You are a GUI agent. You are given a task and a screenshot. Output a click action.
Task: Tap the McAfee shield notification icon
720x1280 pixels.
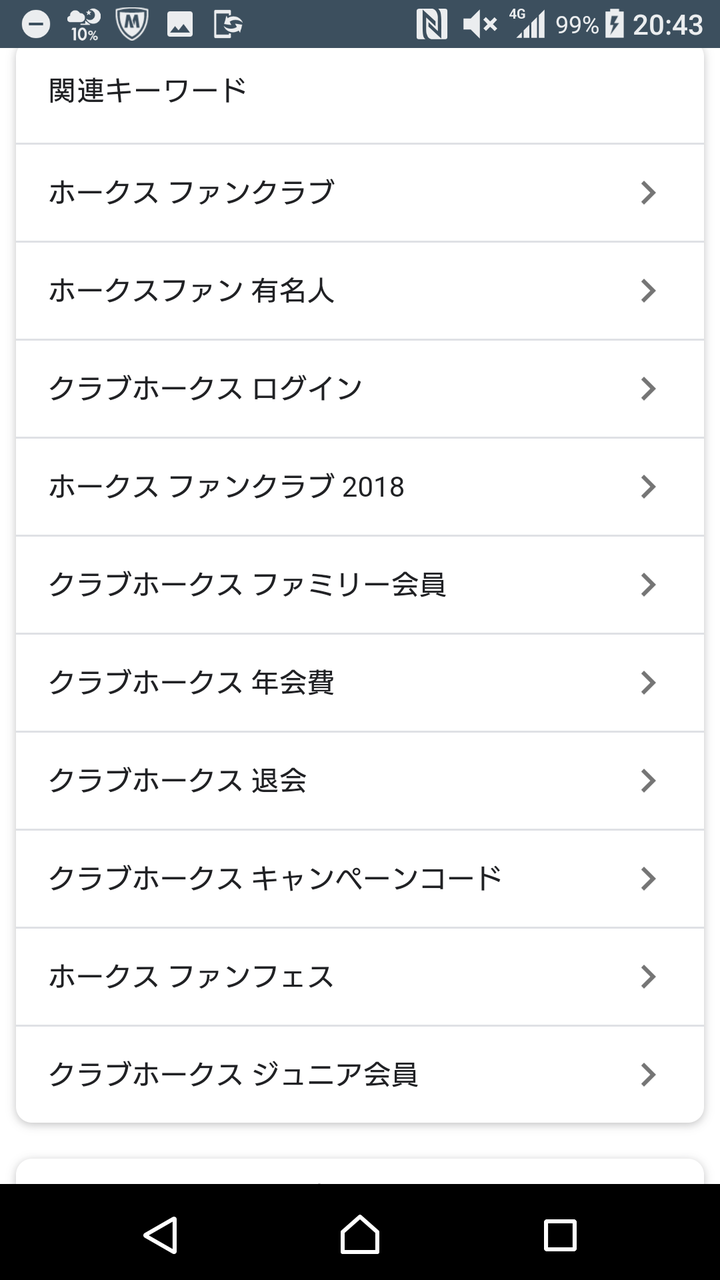click(132, 24)
